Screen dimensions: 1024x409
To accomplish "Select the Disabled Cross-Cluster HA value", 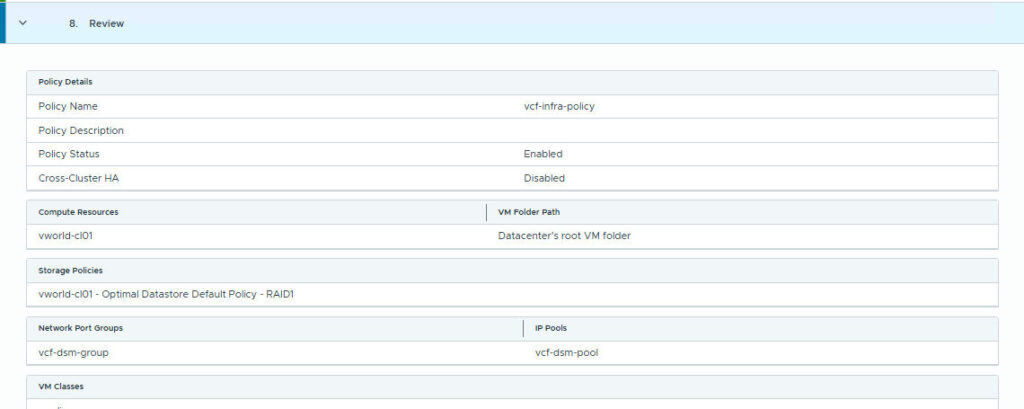I will (544, 178).
